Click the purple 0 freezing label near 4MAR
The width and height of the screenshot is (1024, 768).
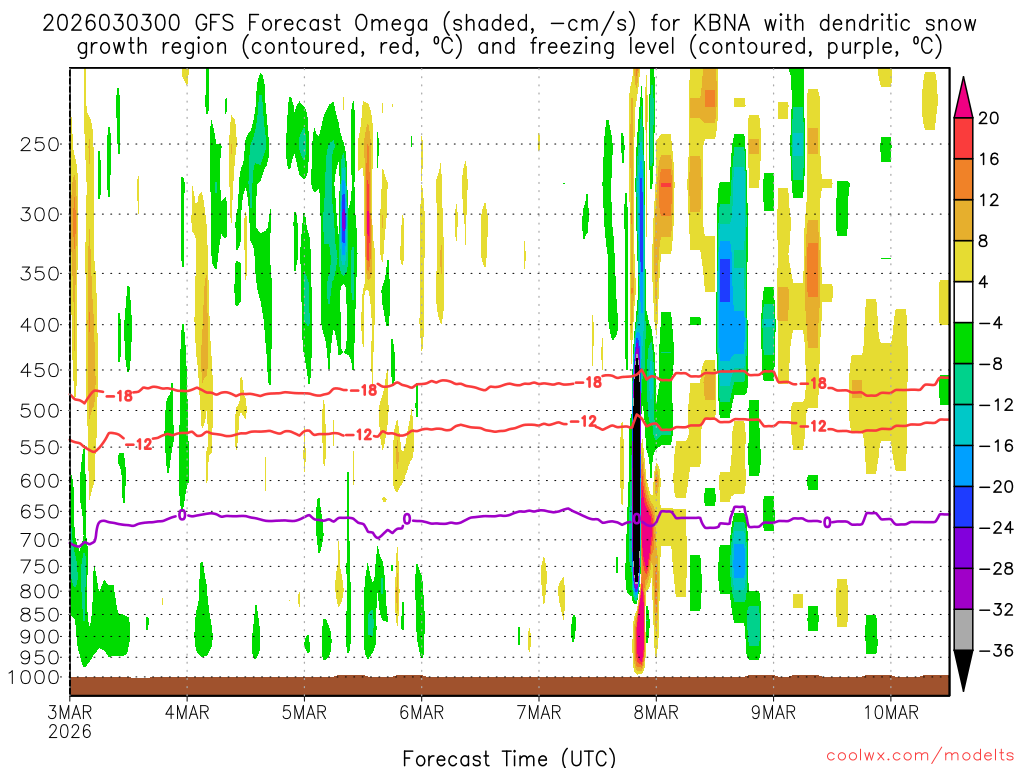(182, 515)
